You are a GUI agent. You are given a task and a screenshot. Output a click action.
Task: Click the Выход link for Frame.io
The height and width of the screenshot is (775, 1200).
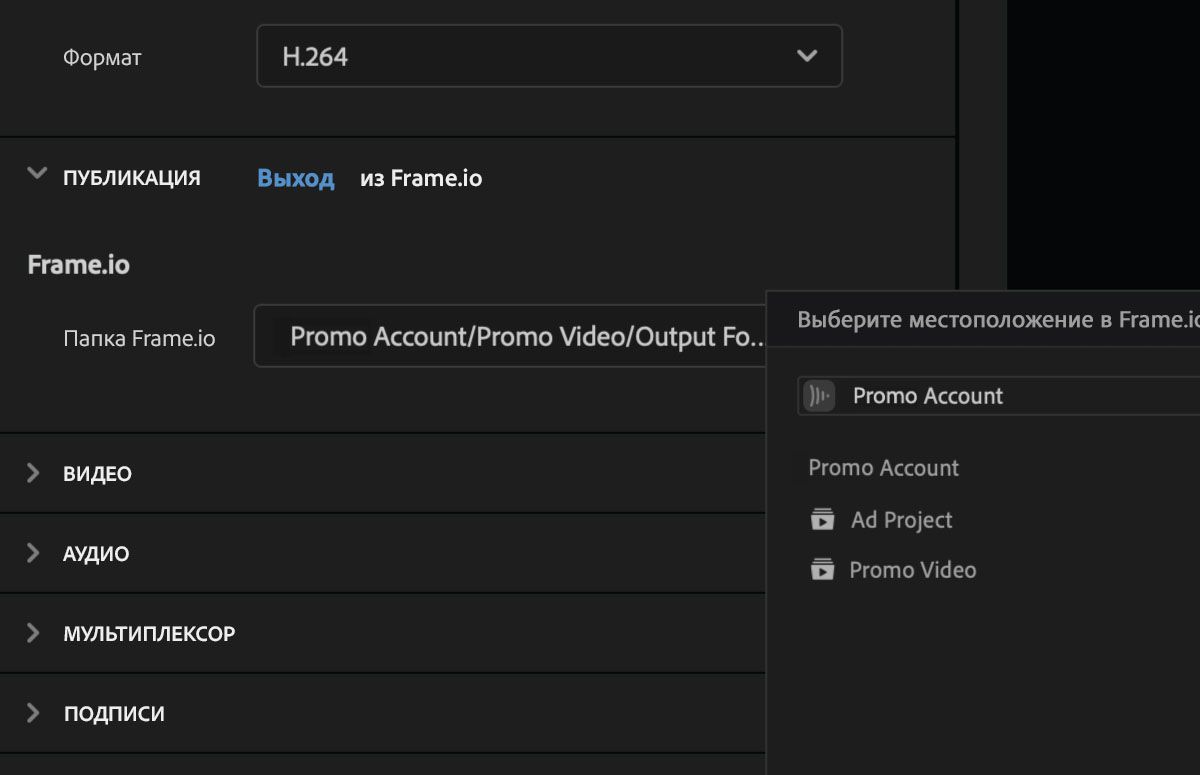295,178
